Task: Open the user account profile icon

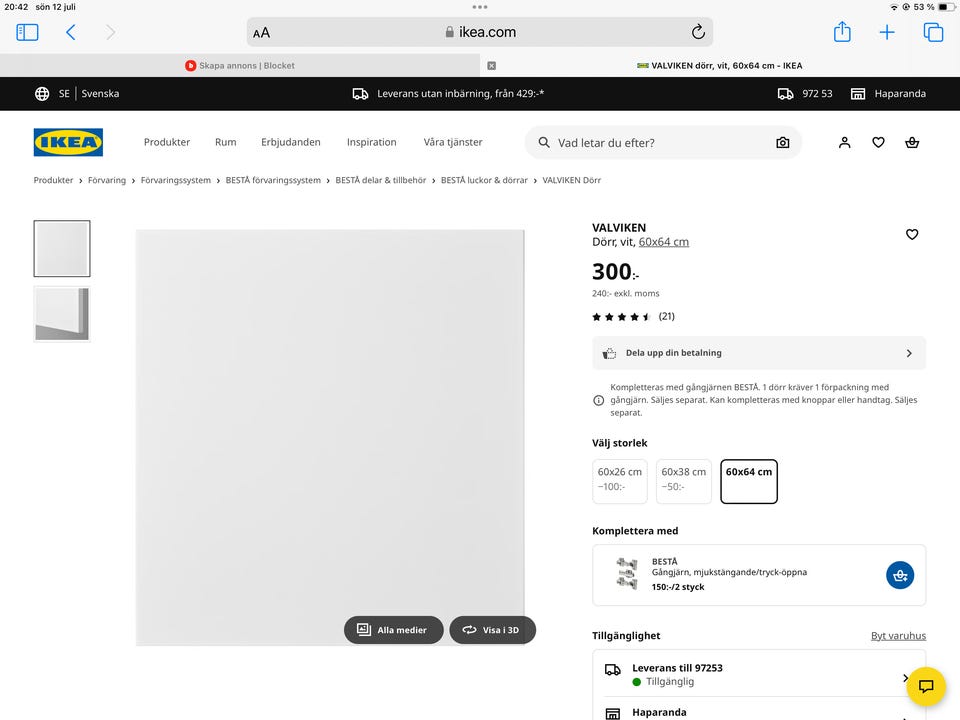Action: (844, 143)
